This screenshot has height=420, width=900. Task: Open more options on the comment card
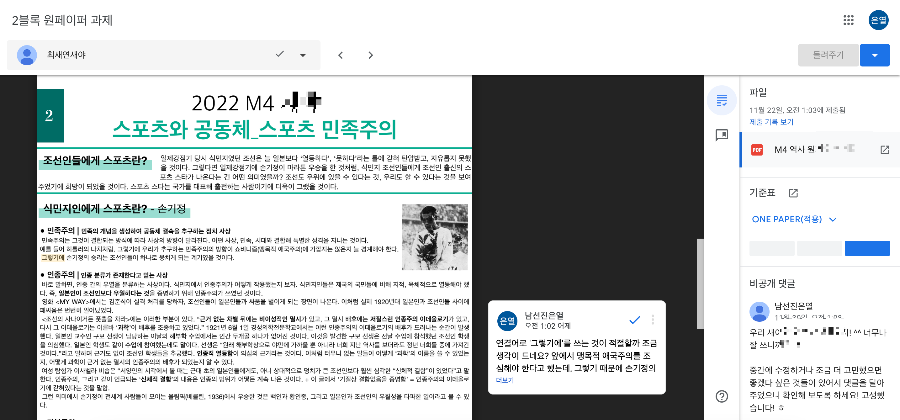tap(653, 320)
